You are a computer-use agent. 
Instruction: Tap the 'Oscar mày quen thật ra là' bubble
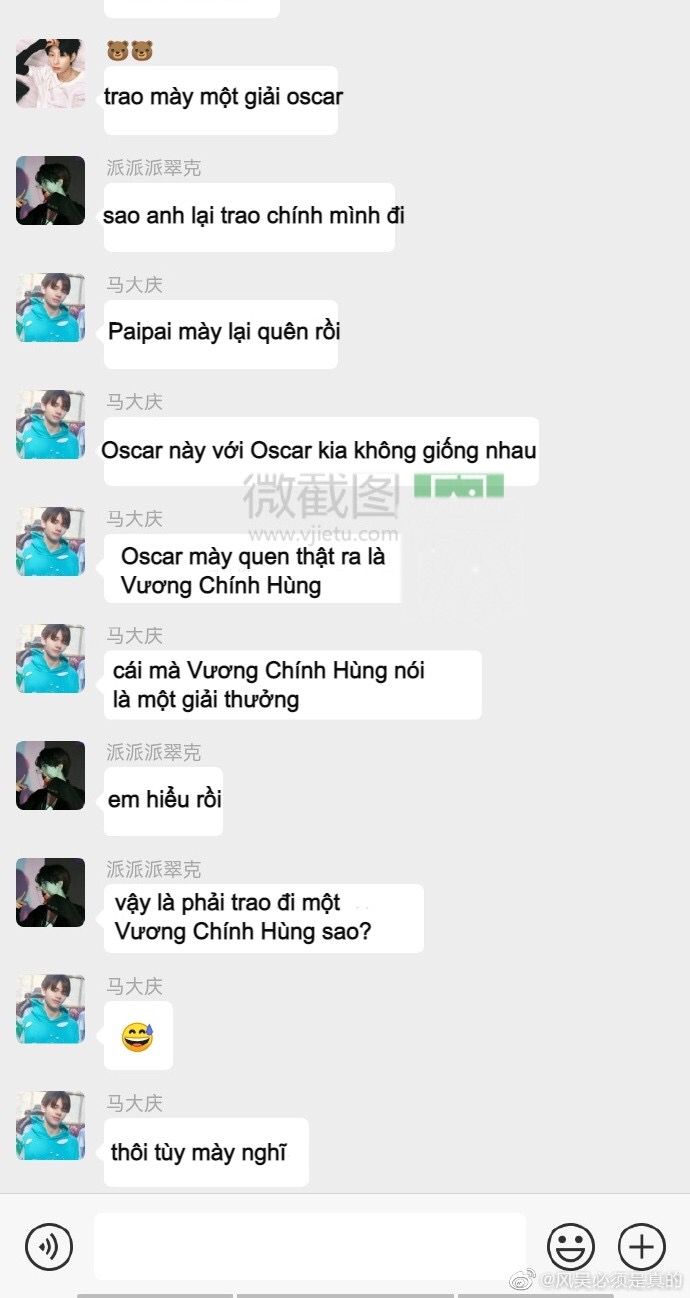[252, 569]
